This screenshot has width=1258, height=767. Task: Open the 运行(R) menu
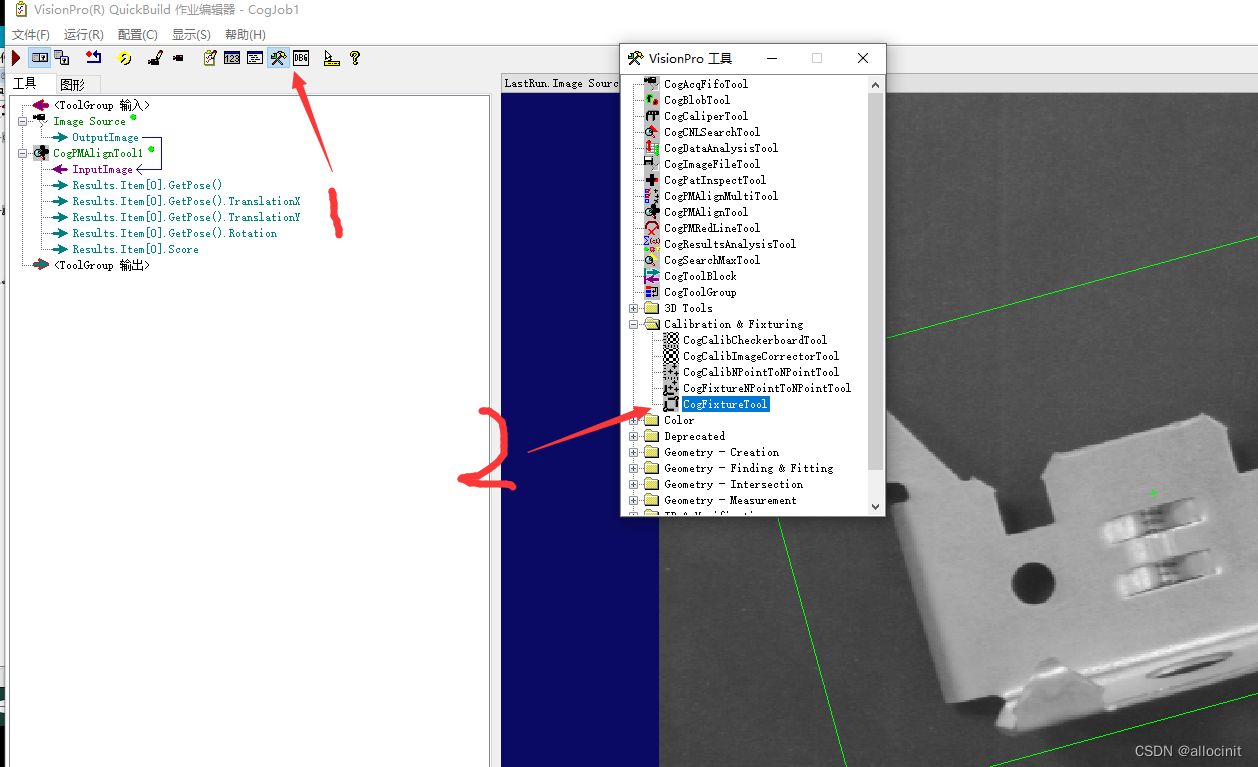tap(84, 35)
